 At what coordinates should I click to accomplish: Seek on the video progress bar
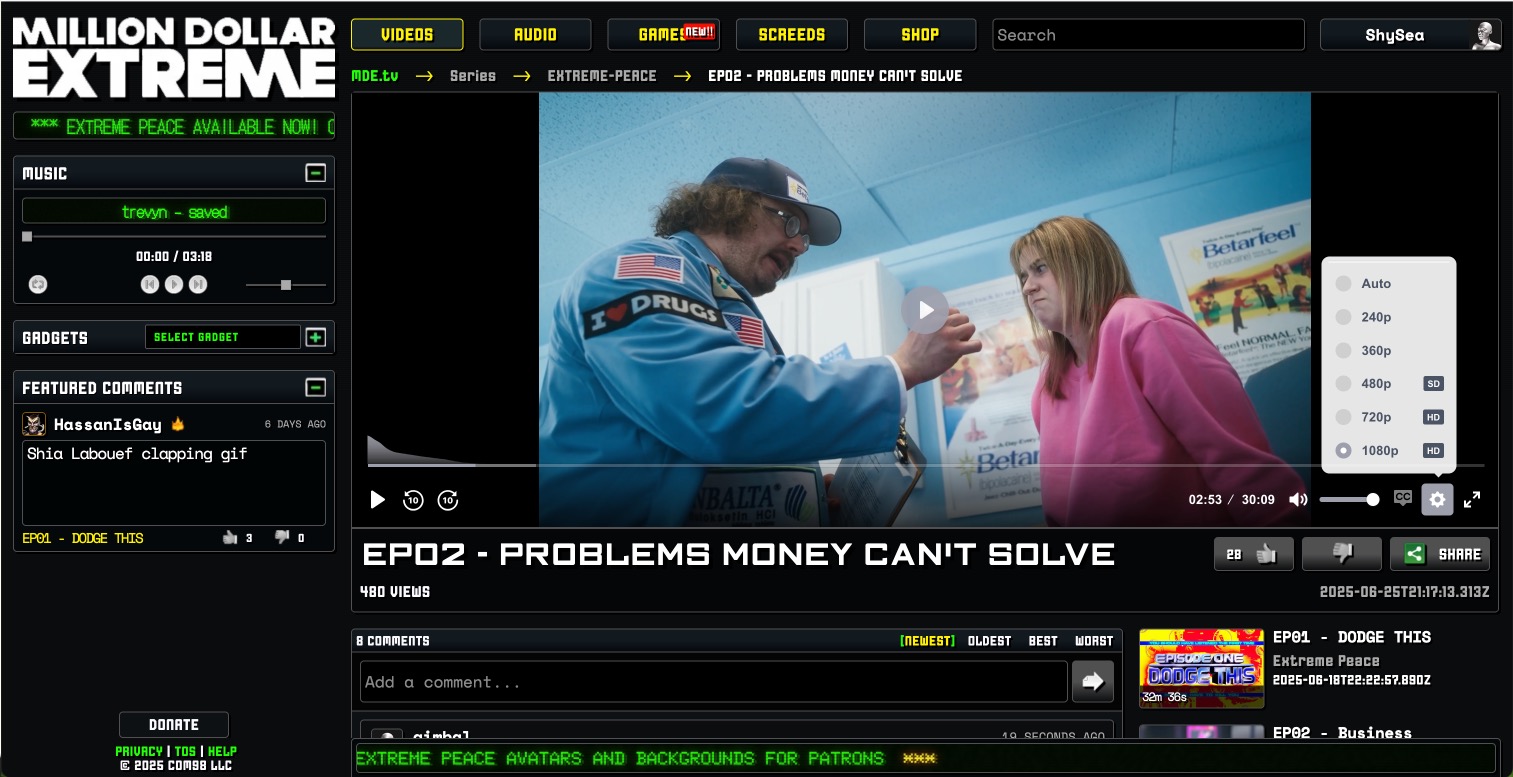926,465
